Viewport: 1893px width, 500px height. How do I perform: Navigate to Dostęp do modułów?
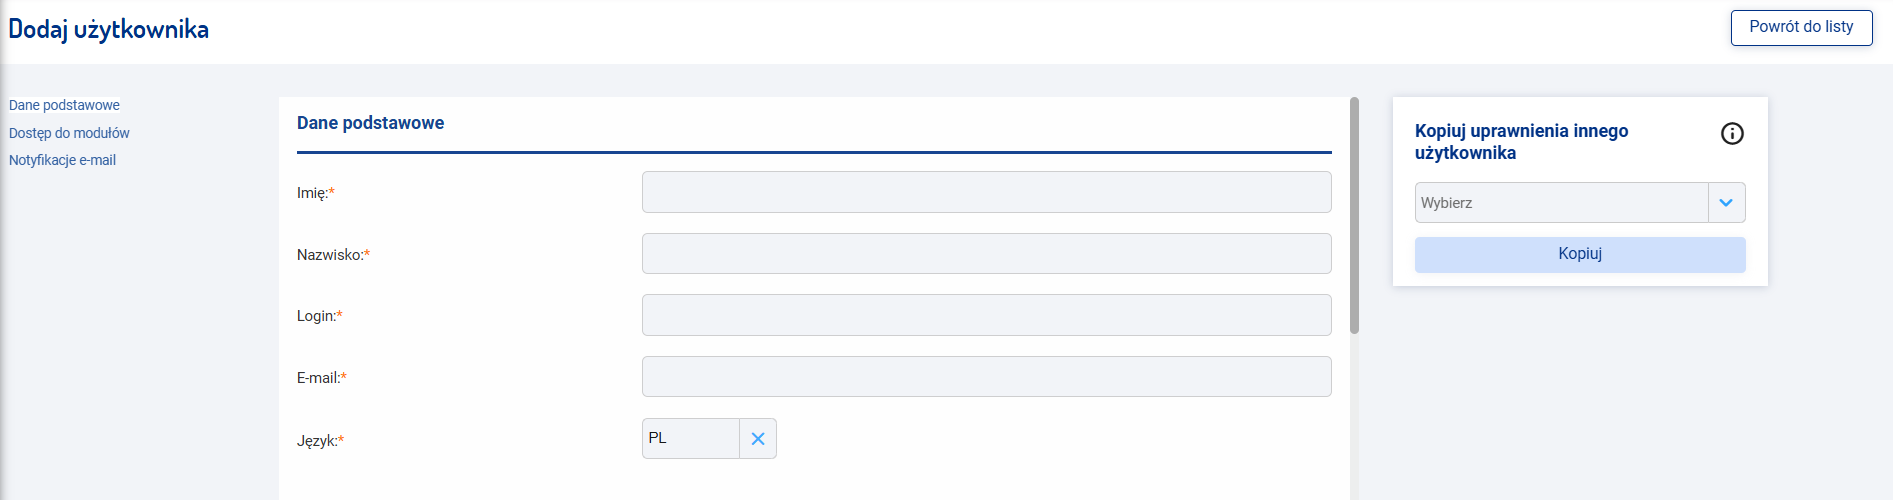pos(69,133)
